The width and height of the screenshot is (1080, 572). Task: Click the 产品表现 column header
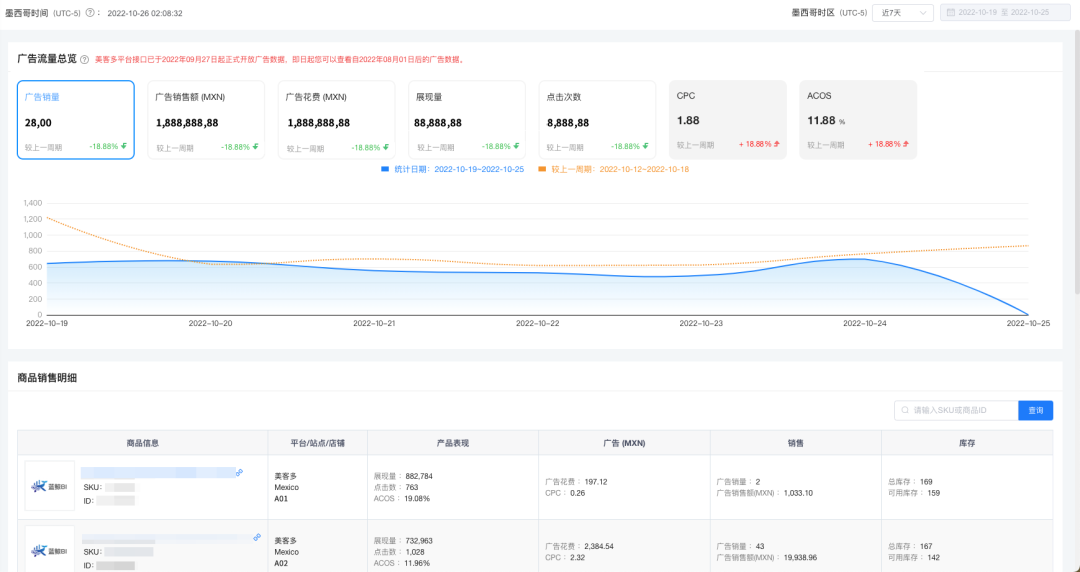[x=453, y=443]
